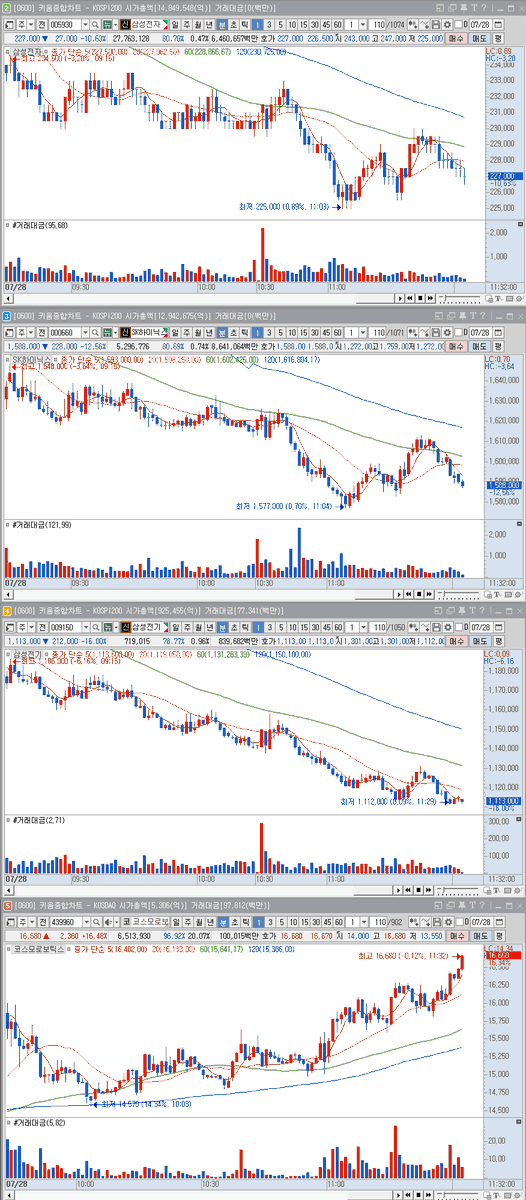Click text T icon in 삼성전자 title bar
Viewport: 526px width, 1200px height.
pyautogui.click(x=473, y=7)
